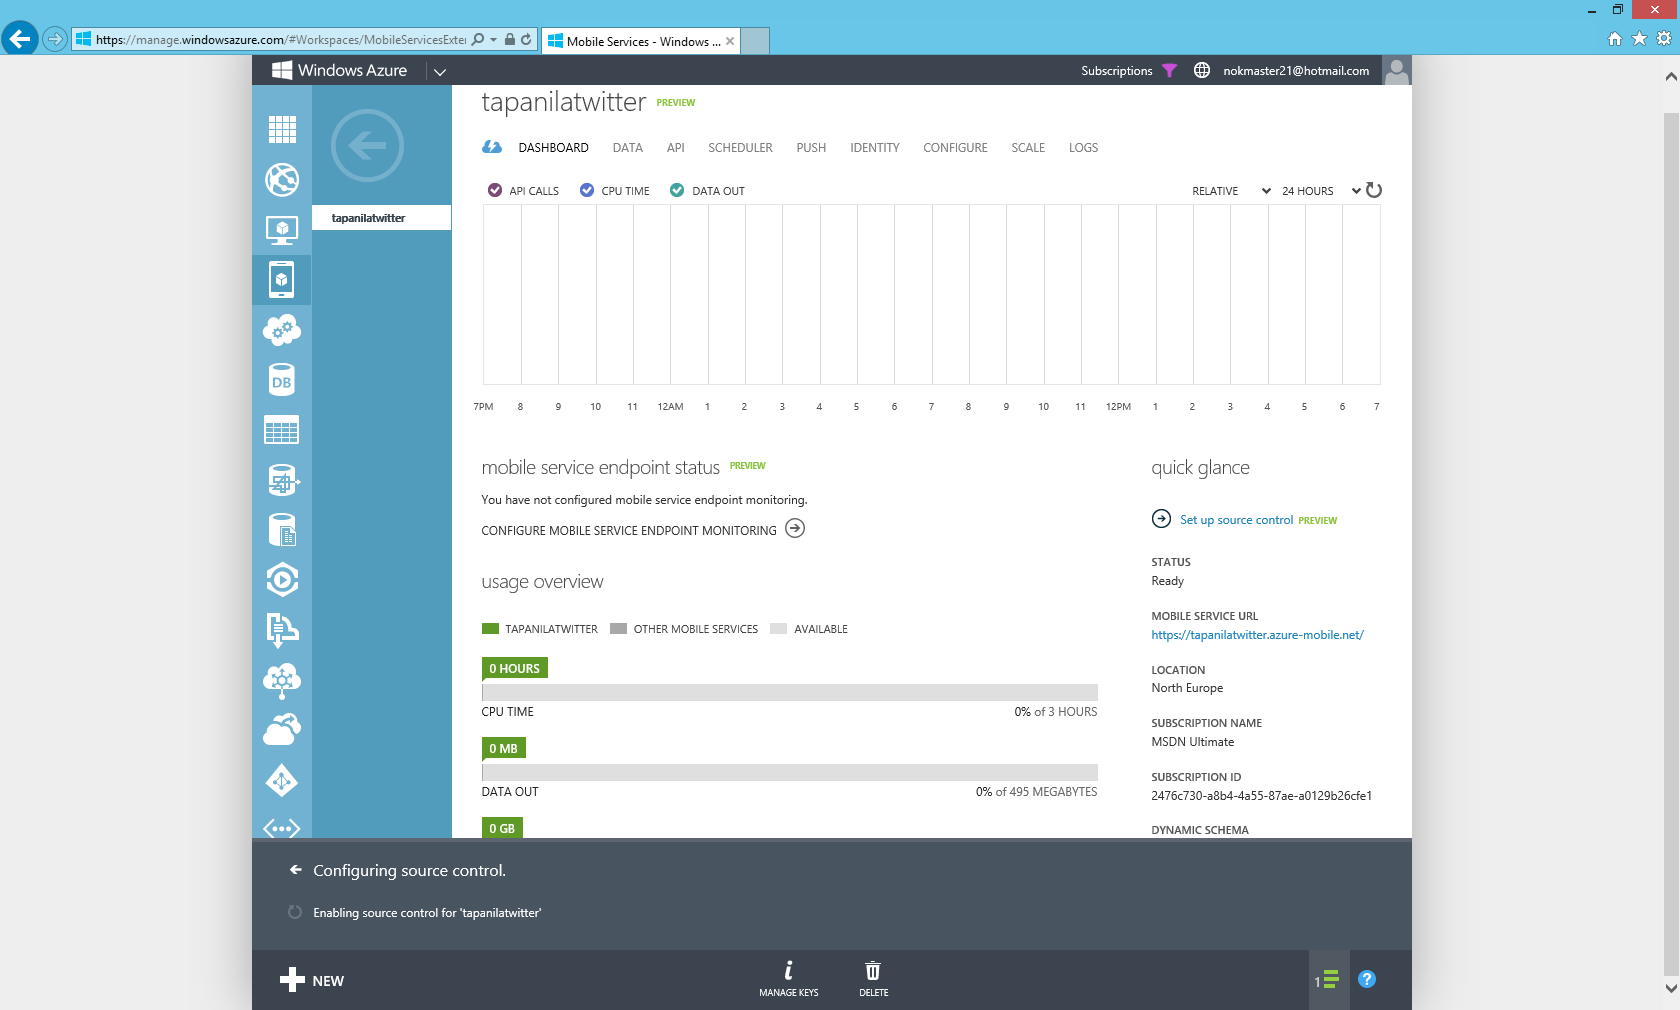Screen dimensions: 1680x1010
Task: Open the 24 HOURS time range dropdown
Action: point(1321,191)
